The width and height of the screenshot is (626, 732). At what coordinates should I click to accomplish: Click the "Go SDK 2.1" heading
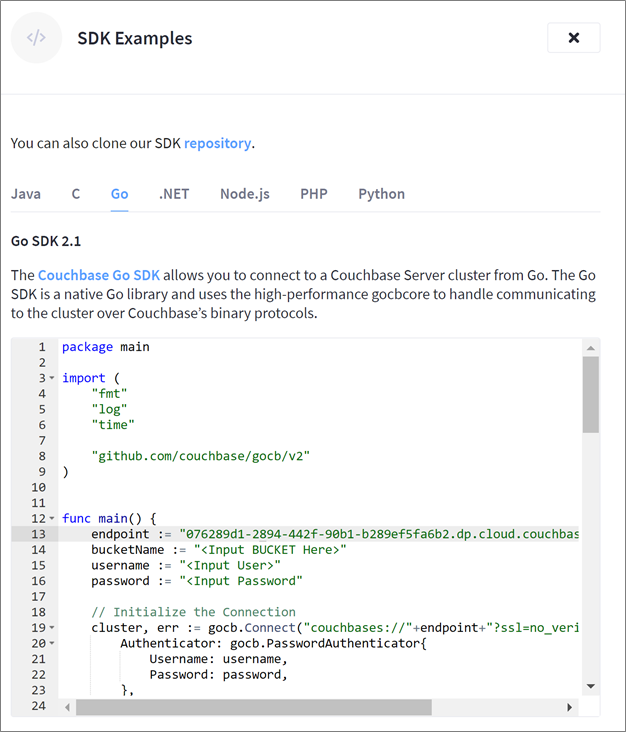point(46,241)
